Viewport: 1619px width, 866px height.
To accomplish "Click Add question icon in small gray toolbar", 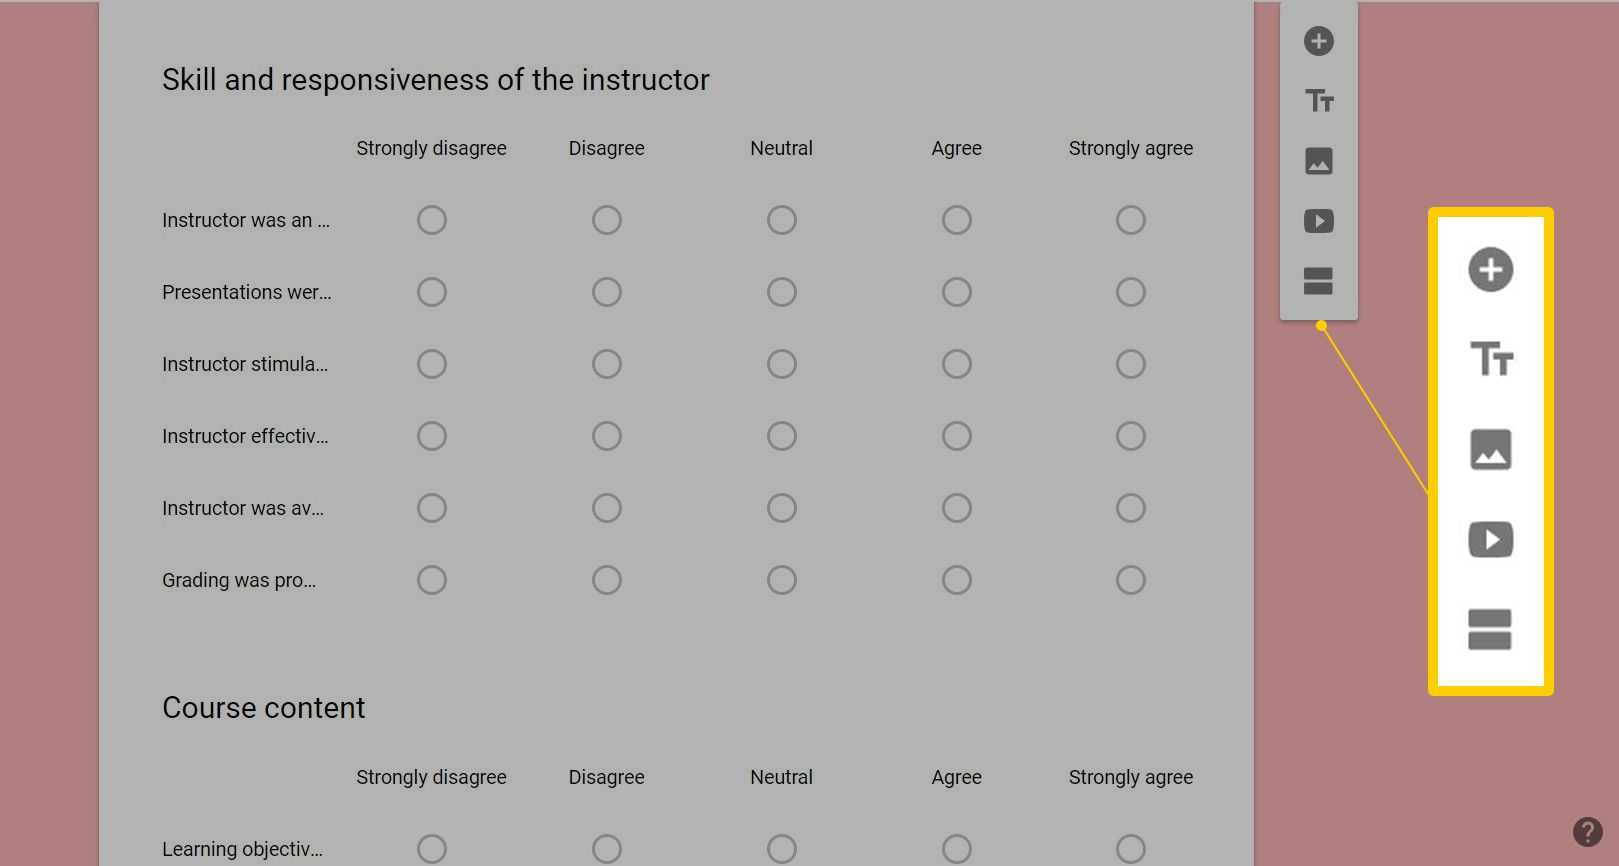I will (x=1319, y=41).
